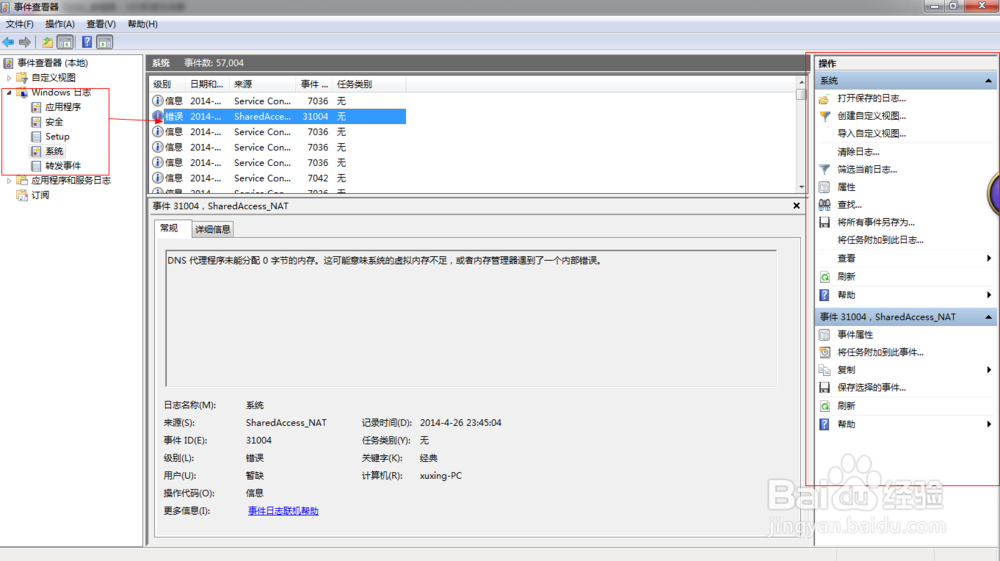Select the 安全 log
This screenshot has height=561, width=1000.
54,122
